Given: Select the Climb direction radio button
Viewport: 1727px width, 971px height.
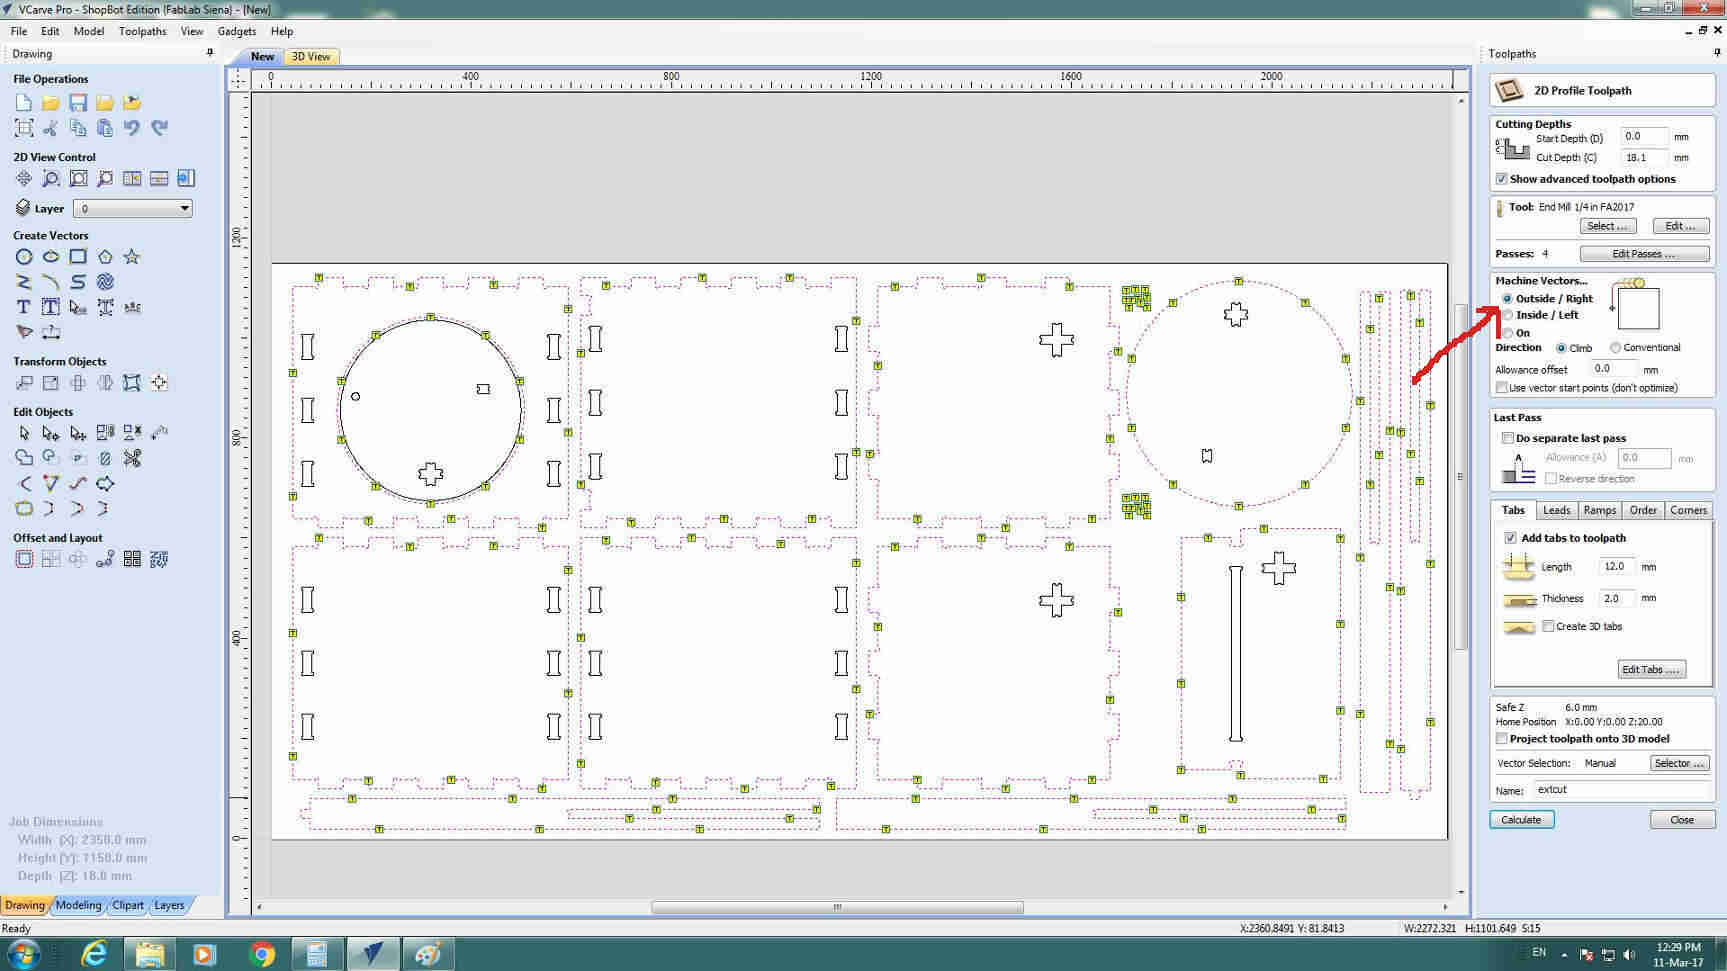Looking at the screenshot, I should 1561,348.
